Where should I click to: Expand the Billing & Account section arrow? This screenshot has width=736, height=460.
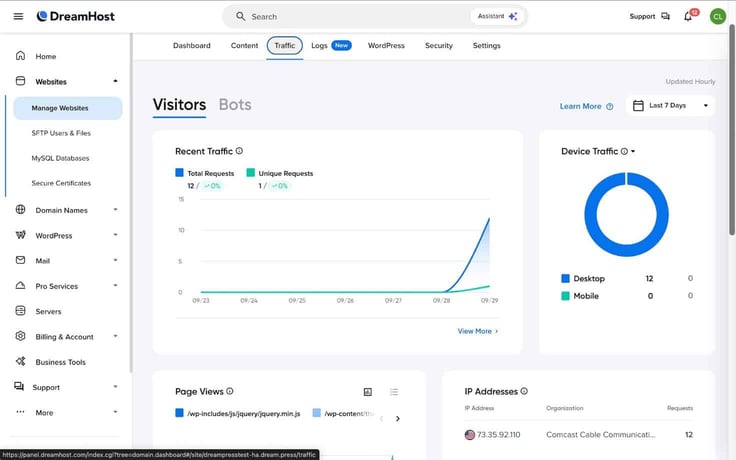point(115,336)
